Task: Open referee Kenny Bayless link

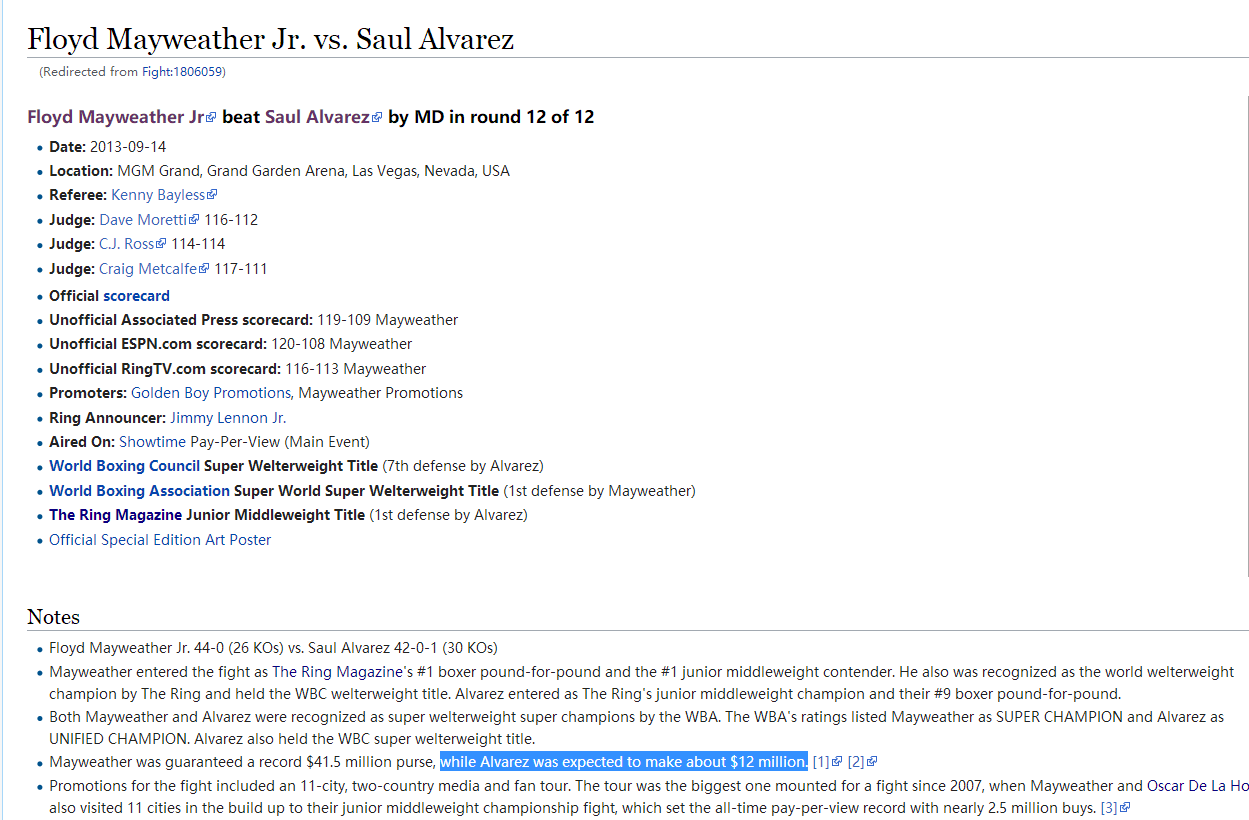Action: [158, 195]
